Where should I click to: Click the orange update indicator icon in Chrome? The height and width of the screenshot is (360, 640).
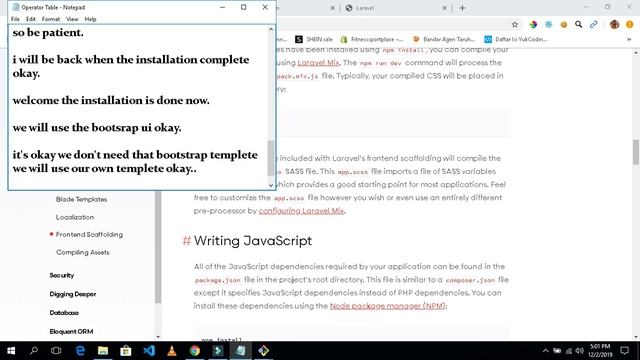[630, 24]
